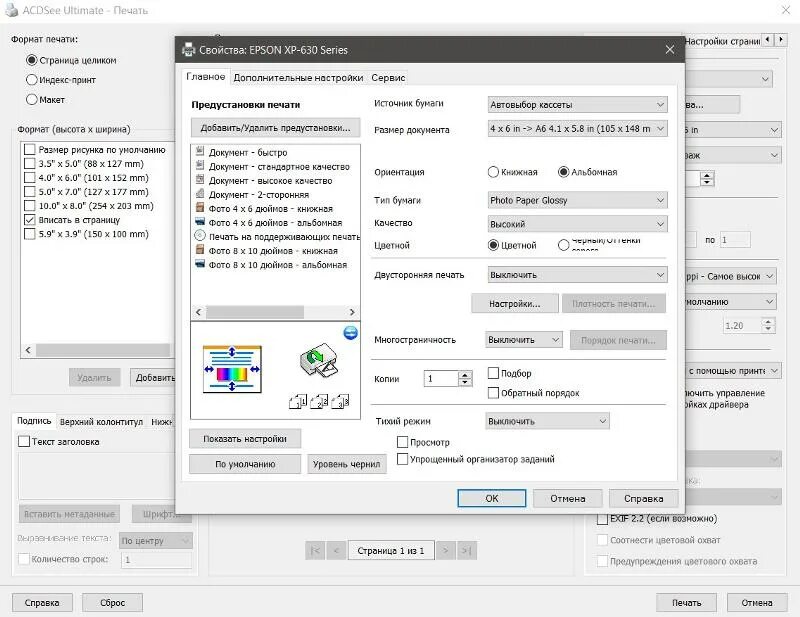Click the 'Копии' number field
This screenshot has height=617, width=800.
441,379
